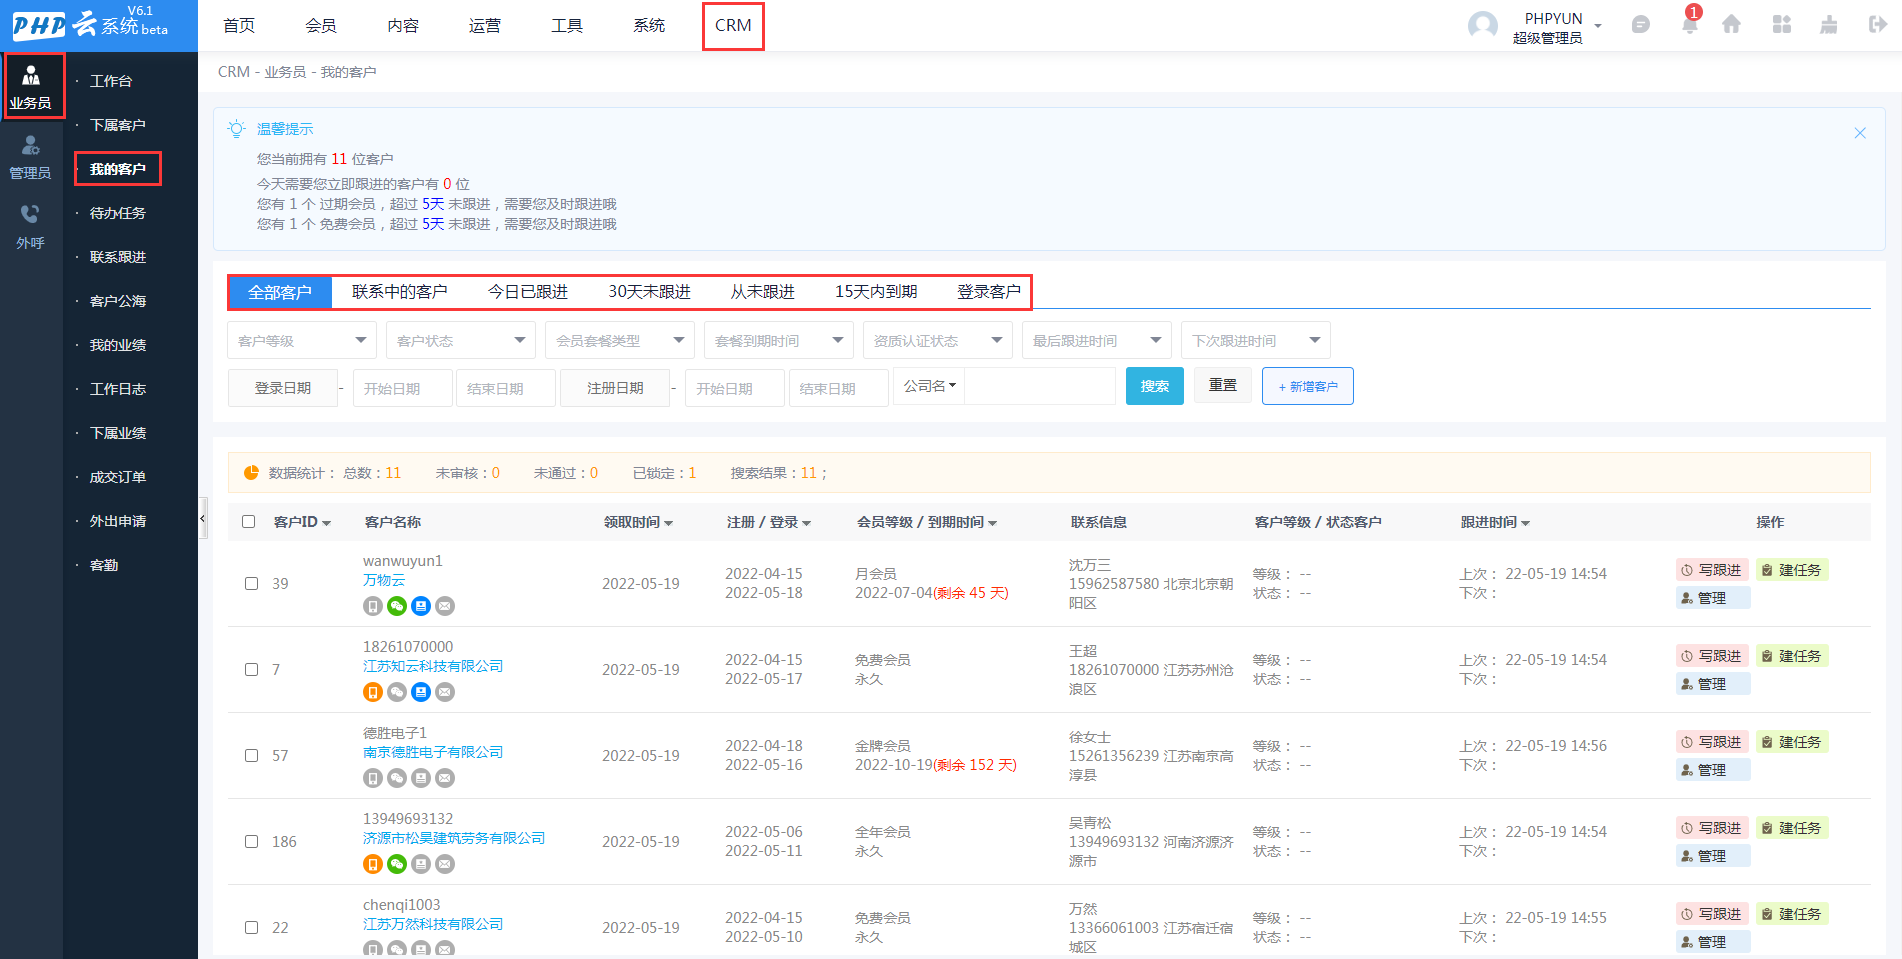Image resolution: width=1902 pixels, height=959 pixels.
Task: Click the user avatar in the header
Action: [x=1483, y=25]
